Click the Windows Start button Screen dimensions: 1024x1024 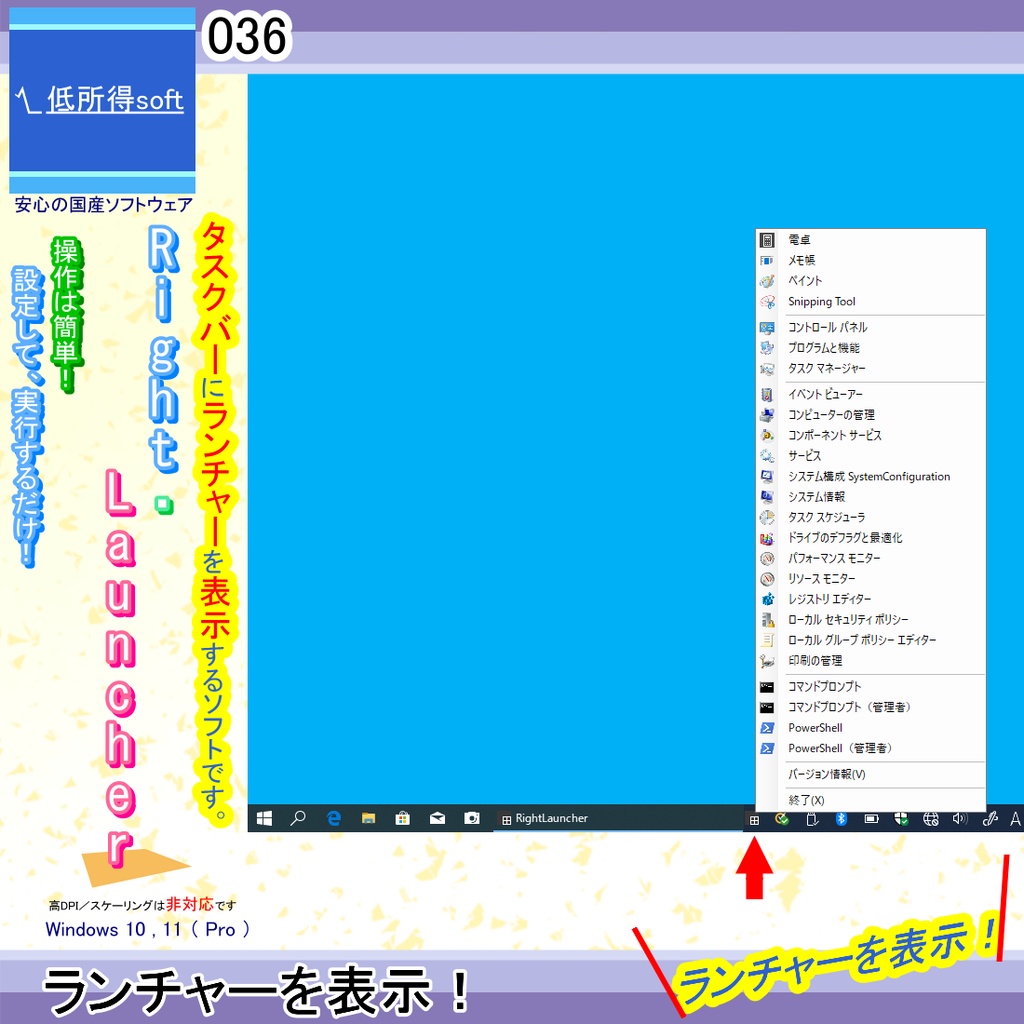(x=264, y=818)
